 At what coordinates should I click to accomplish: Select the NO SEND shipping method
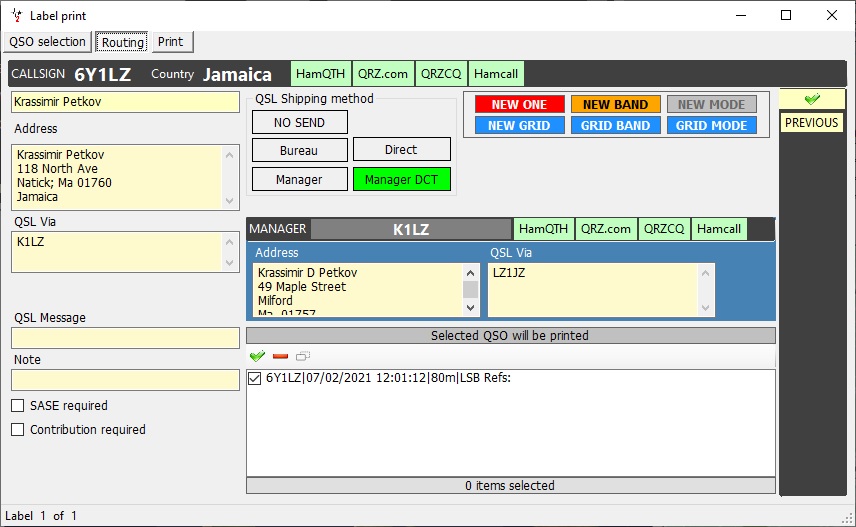299,122
